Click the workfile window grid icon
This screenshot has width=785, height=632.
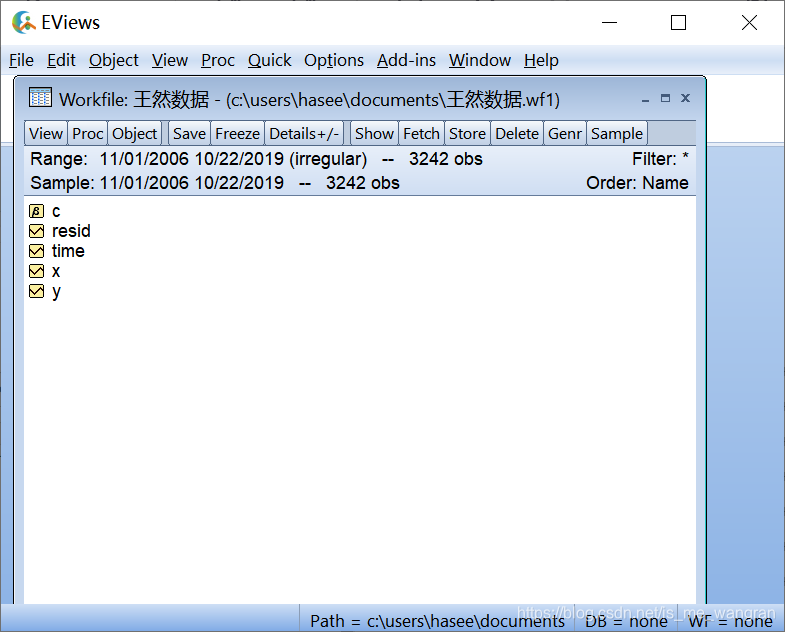(40, 97)
